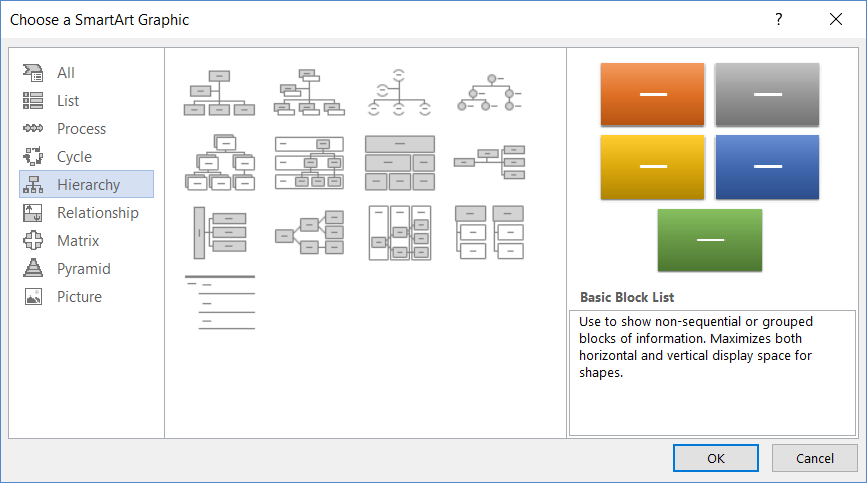Select the Horizontal Multi-Level Hierarchy layout

coord(219,233)
